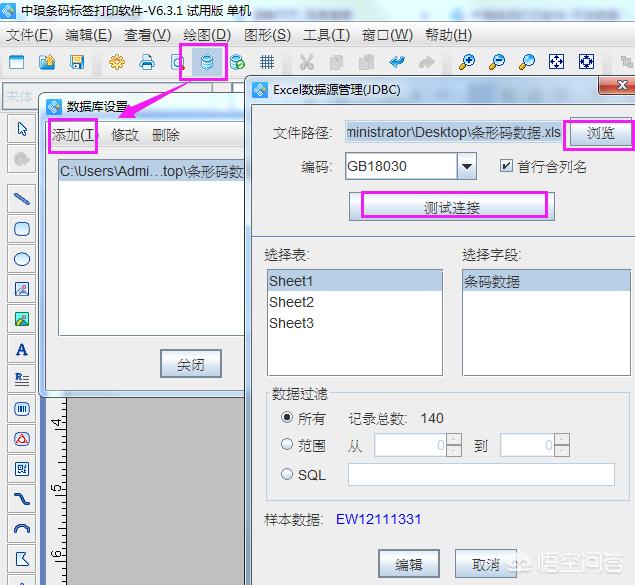Image resolution: width=635 pixels, height=585 pixels.
Task: Select the C:\Users\Admi... database entry
Action: pos(152,171)
